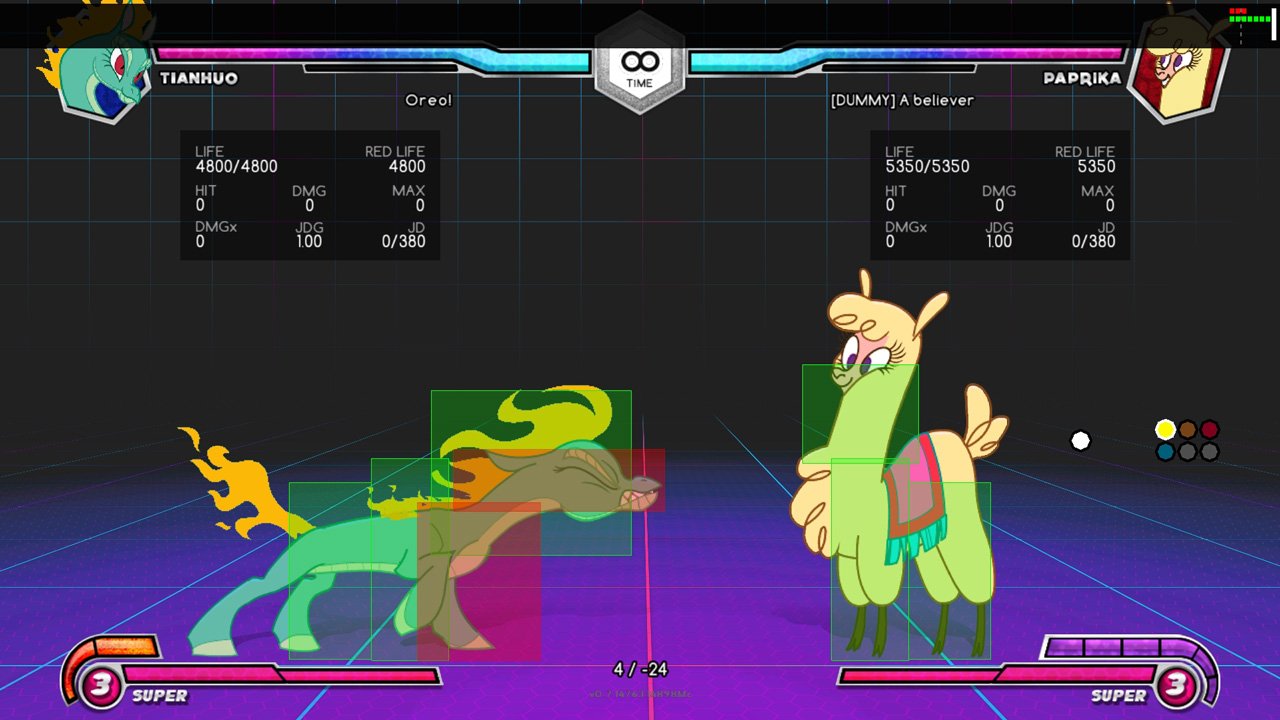Click Paprika's super level 3 badge
The image size is (1280, 720).
click(1177, 685)
